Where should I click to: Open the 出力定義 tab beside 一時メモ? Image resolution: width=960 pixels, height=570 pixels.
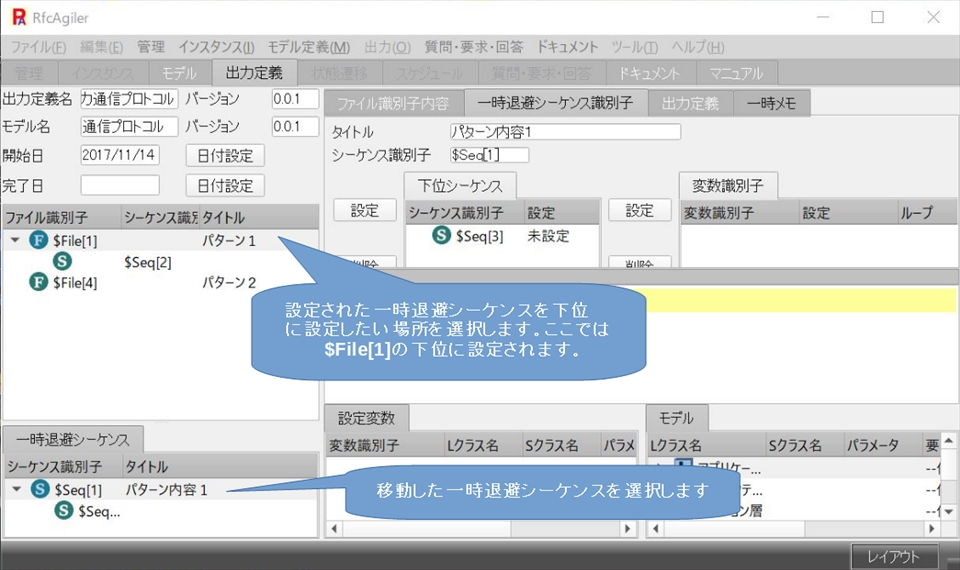(690, 103)
